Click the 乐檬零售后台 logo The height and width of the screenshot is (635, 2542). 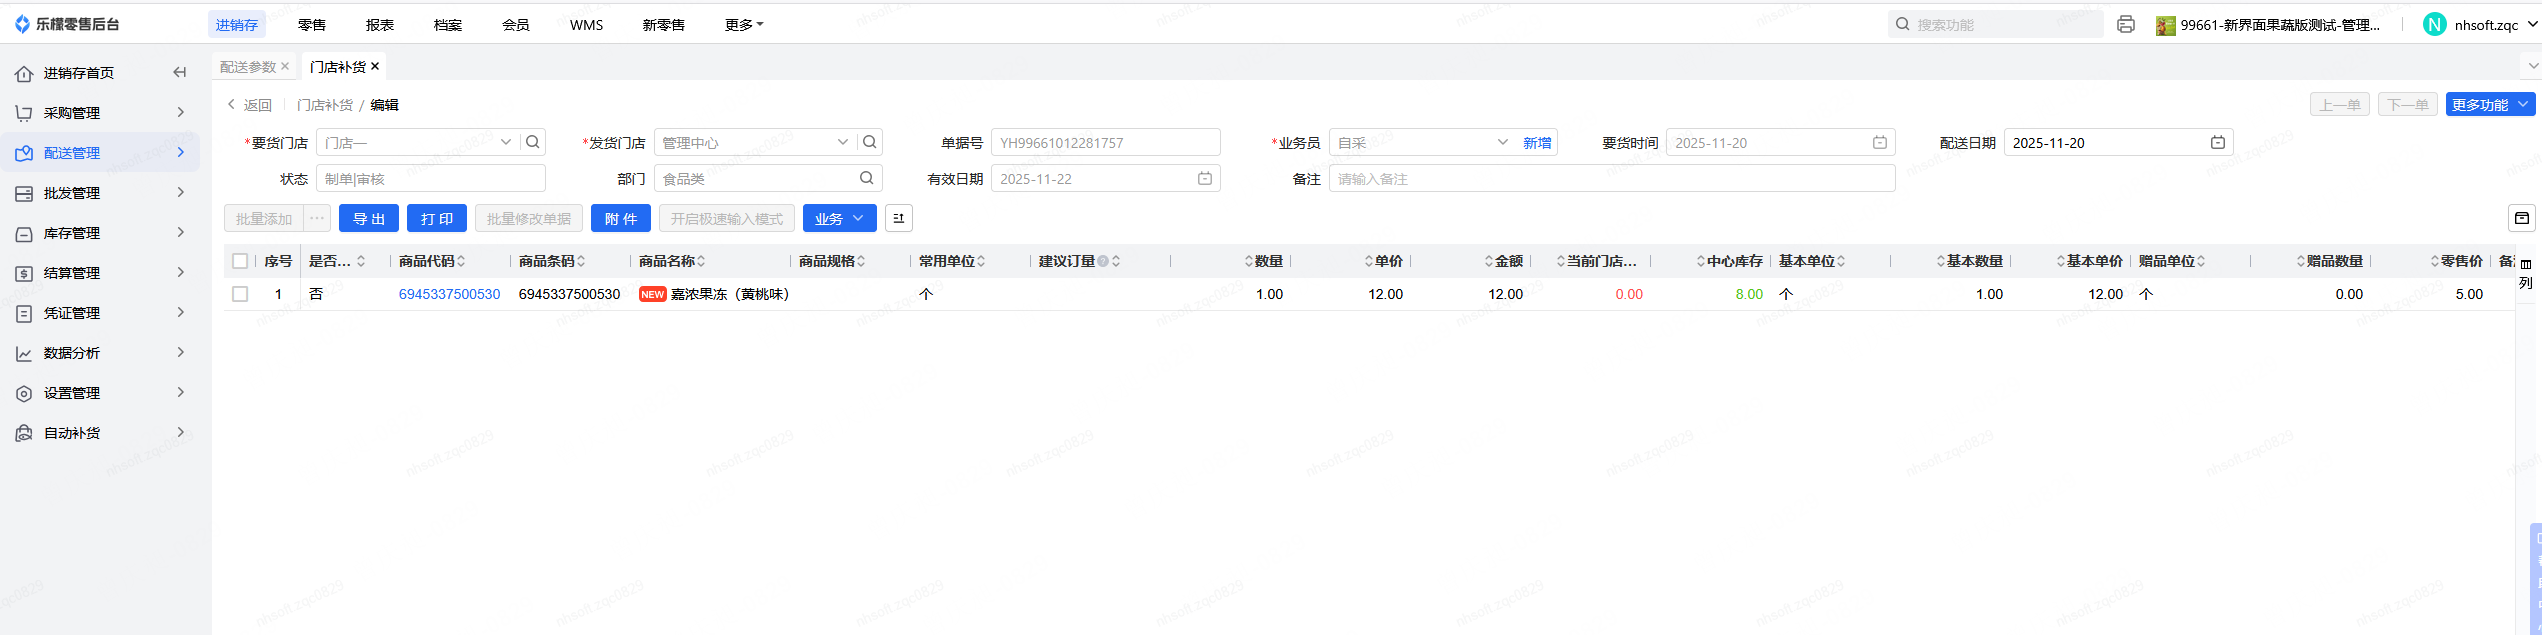pos(67,24)
